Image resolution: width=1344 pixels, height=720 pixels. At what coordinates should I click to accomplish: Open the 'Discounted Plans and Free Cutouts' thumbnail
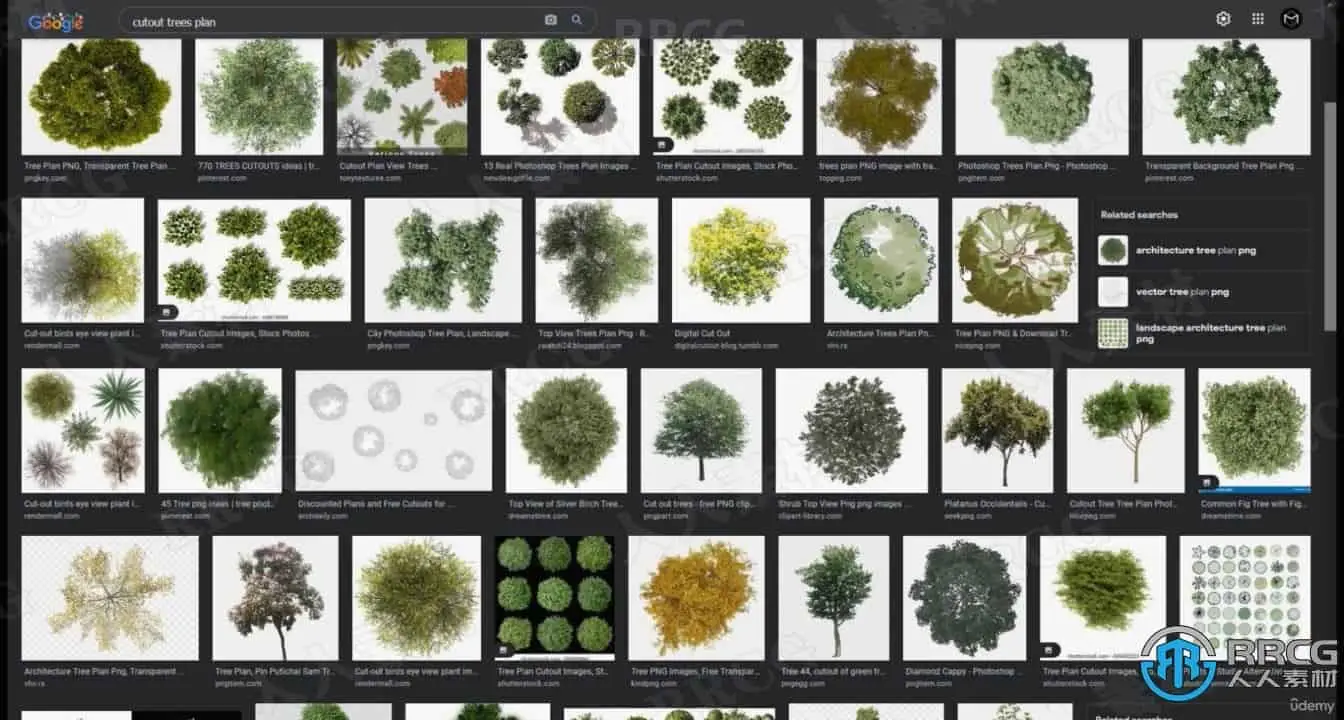[x=394, y=430]
